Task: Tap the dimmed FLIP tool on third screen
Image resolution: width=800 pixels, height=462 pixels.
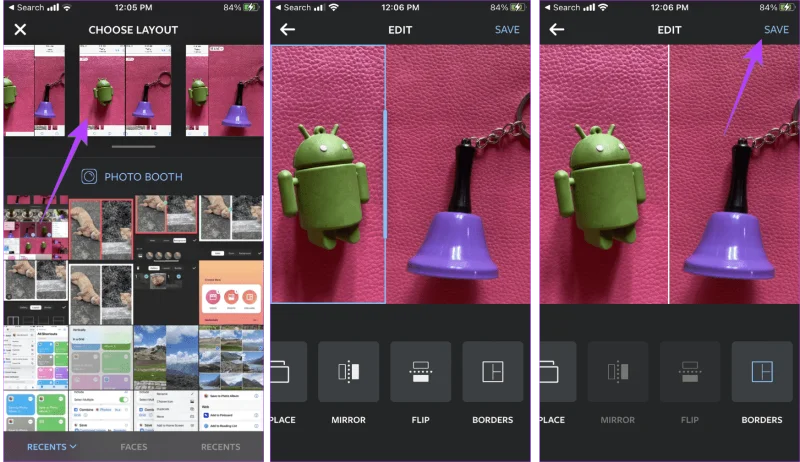Action: click(690, 372)
